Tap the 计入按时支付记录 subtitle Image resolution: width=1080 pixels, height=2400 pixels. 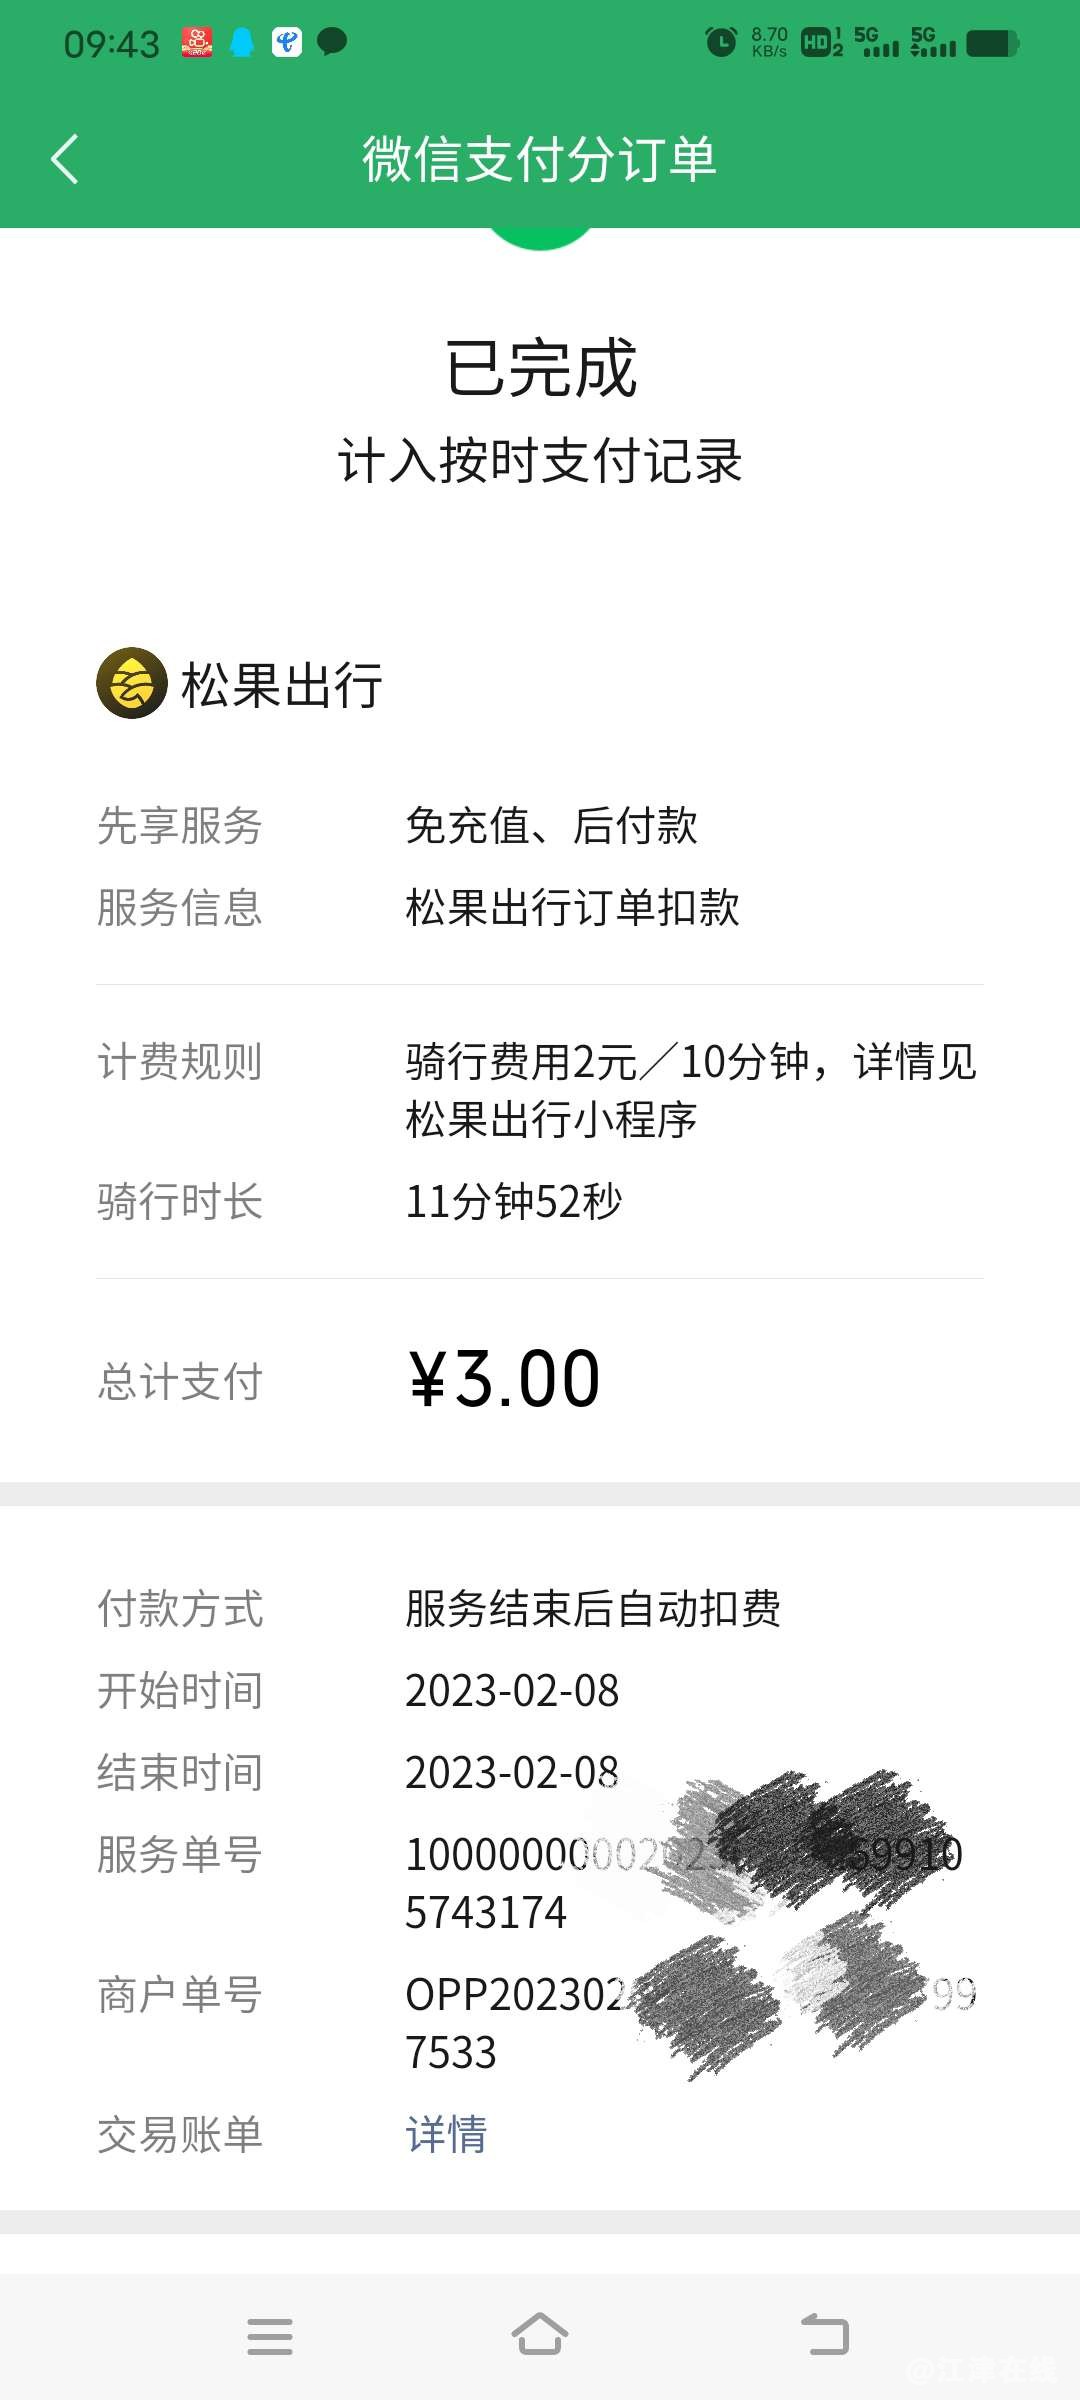coord(540,461)
